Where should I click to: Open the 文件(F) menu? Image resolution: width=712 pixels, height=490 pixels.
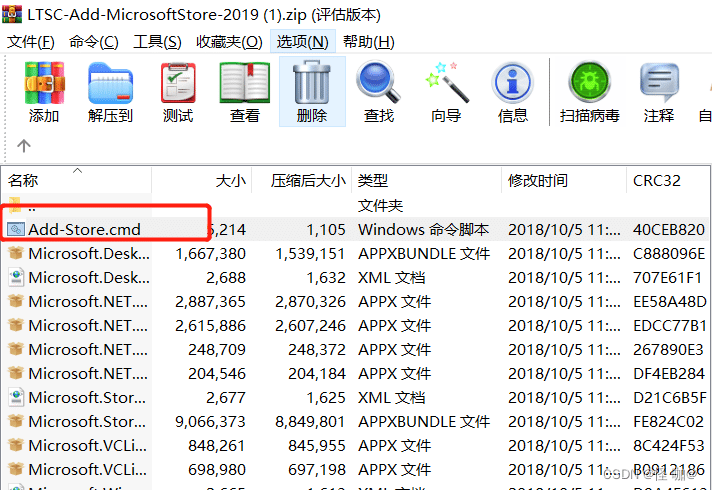(31, 42)
